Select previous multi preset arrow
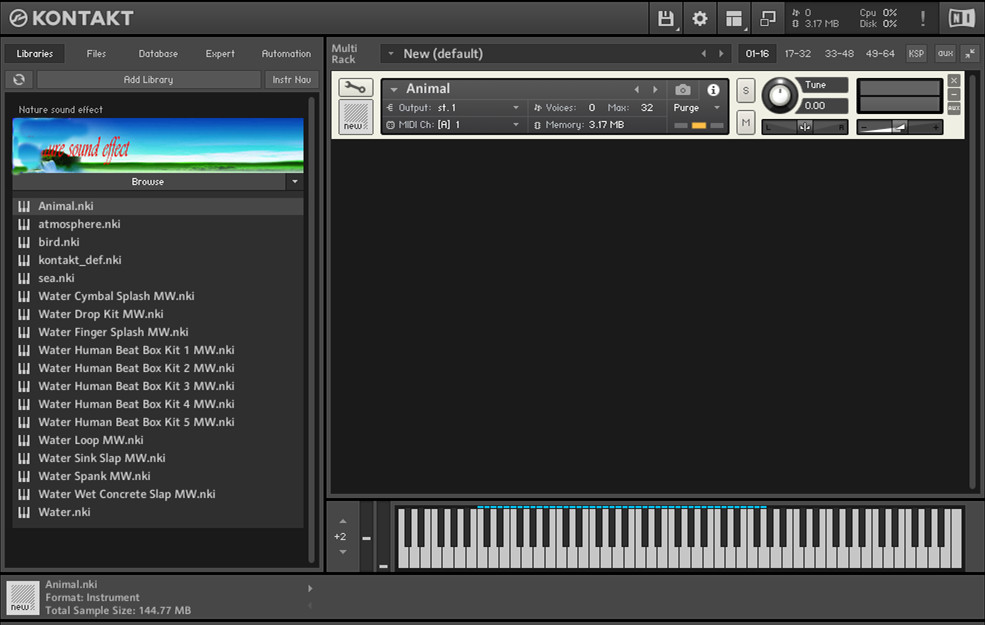 tap(704, 54)
